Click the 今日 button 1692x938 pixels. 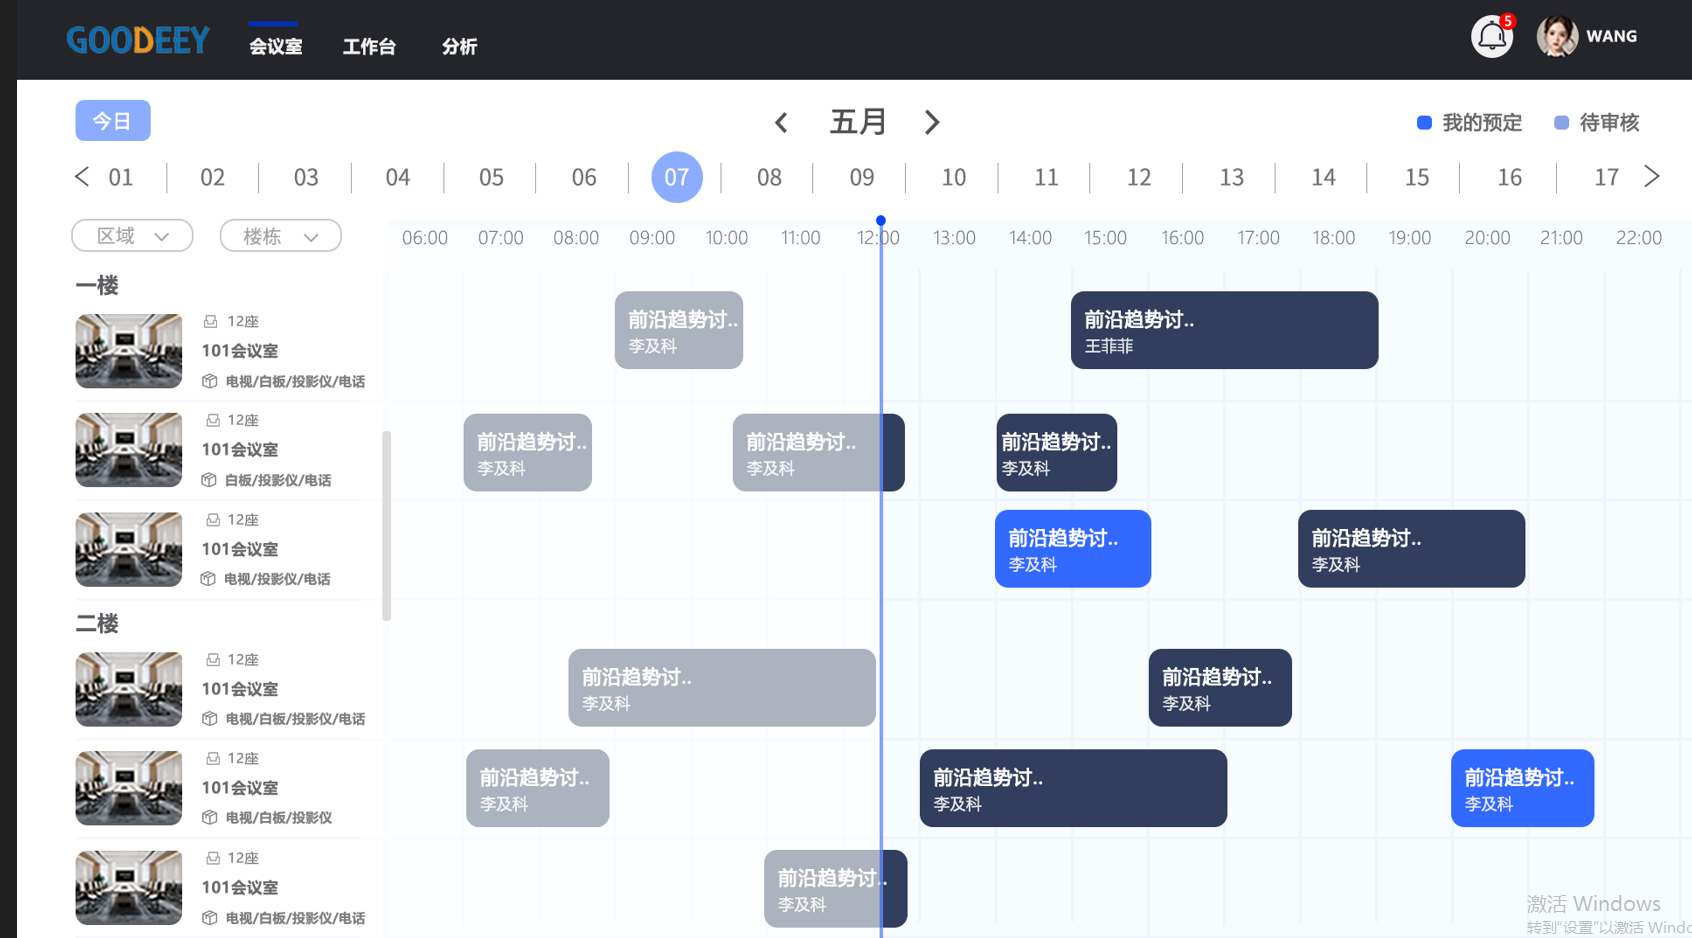[x=112, y=120]
